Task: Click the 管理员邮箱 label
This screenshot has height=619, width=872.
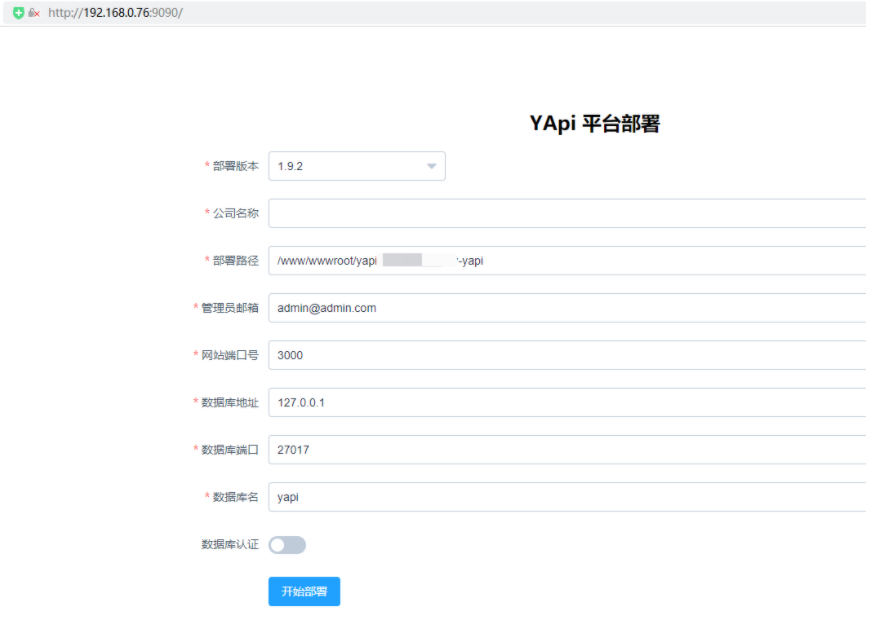Action: [230, 308]
